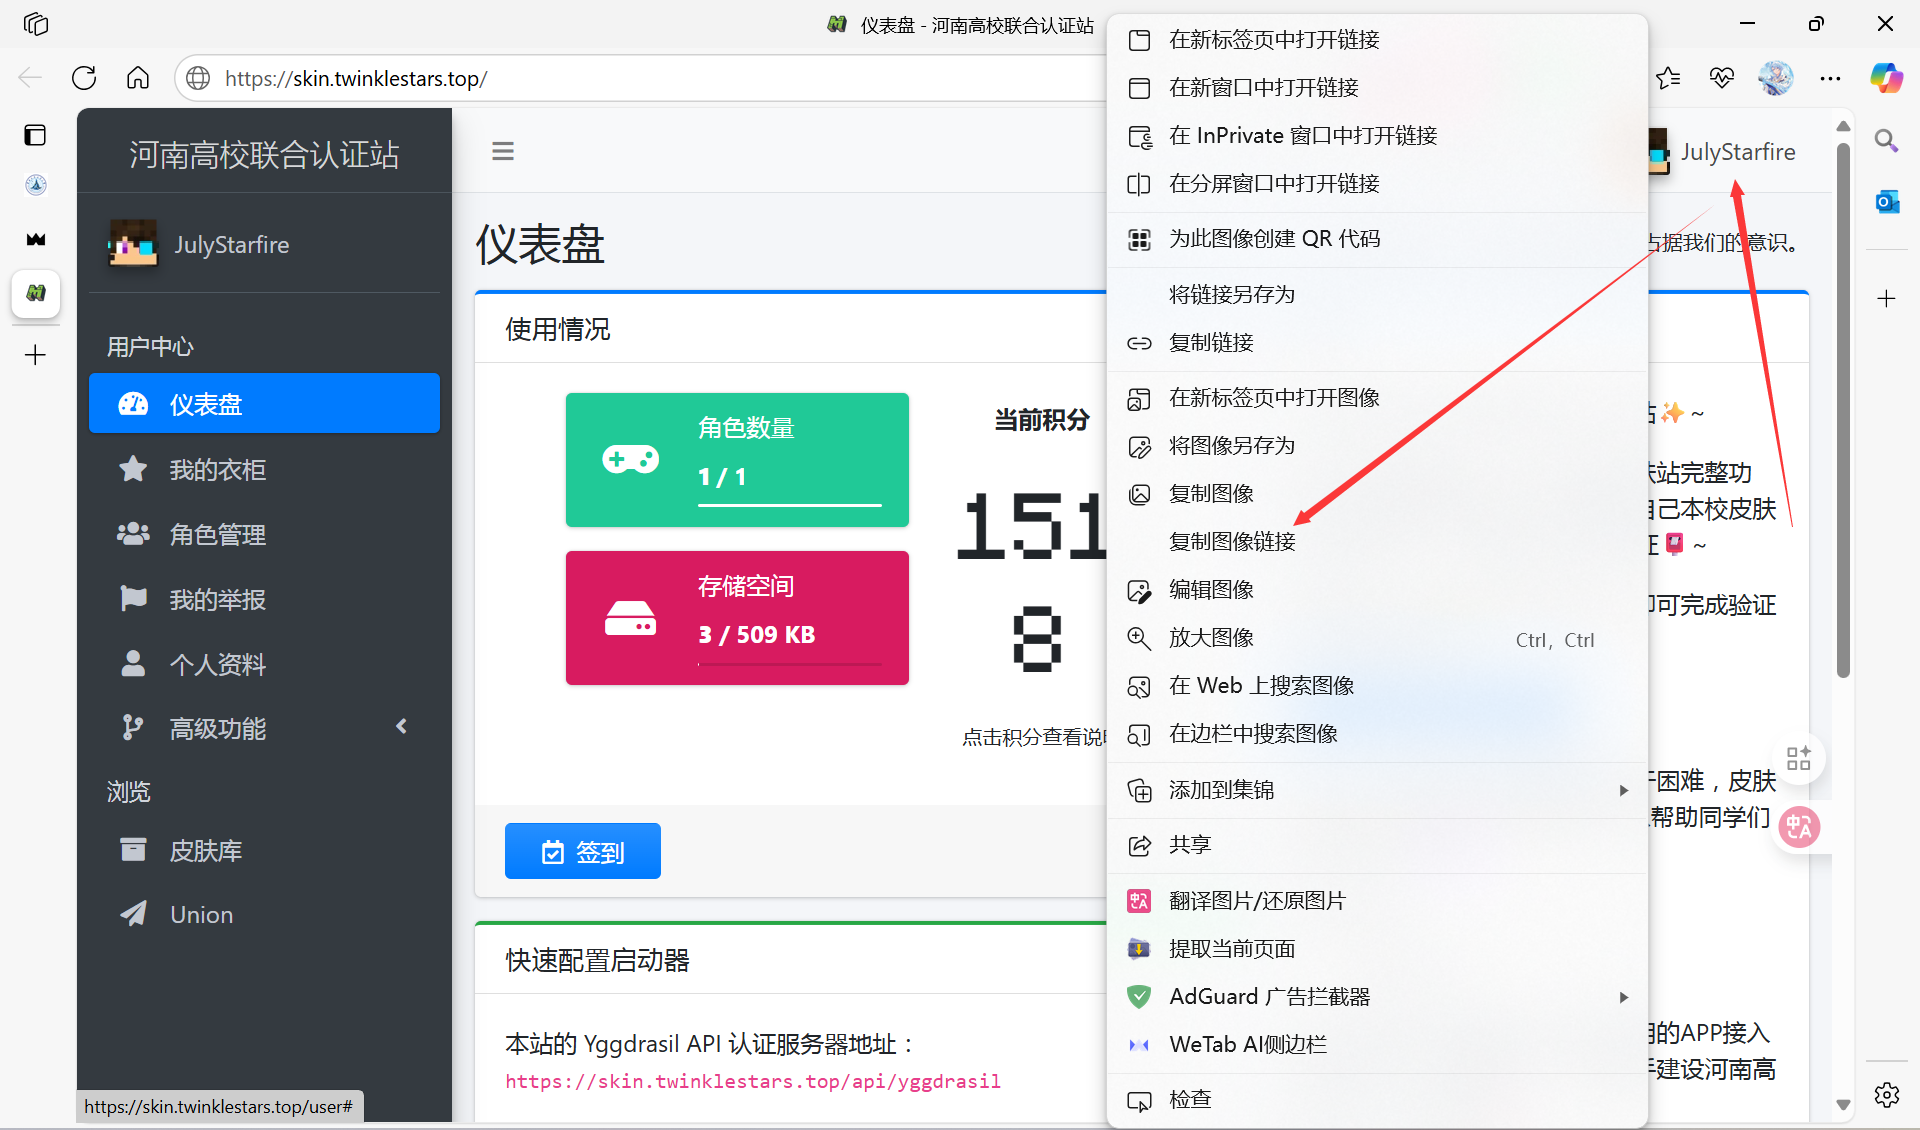Expand the 添加到集锦 submenu

(1623, 790)
